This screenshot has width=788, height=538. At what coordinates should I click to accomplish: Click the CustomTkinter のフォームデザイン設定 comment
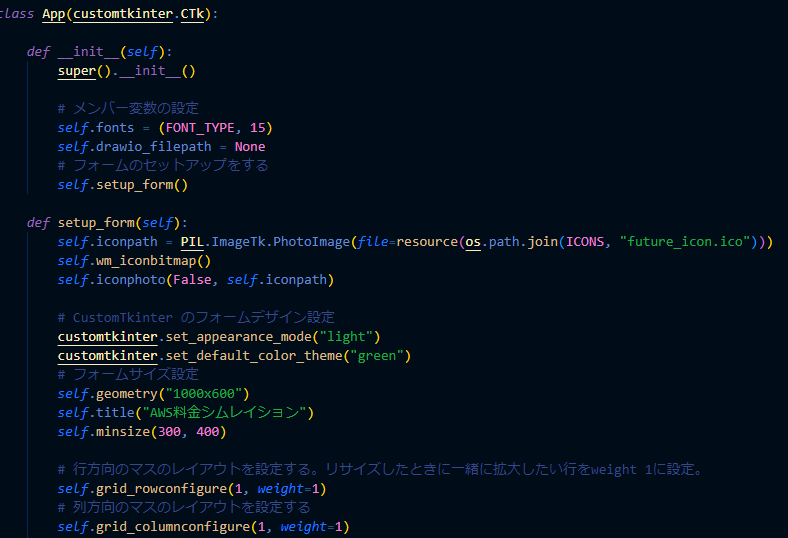pos(196,317)
